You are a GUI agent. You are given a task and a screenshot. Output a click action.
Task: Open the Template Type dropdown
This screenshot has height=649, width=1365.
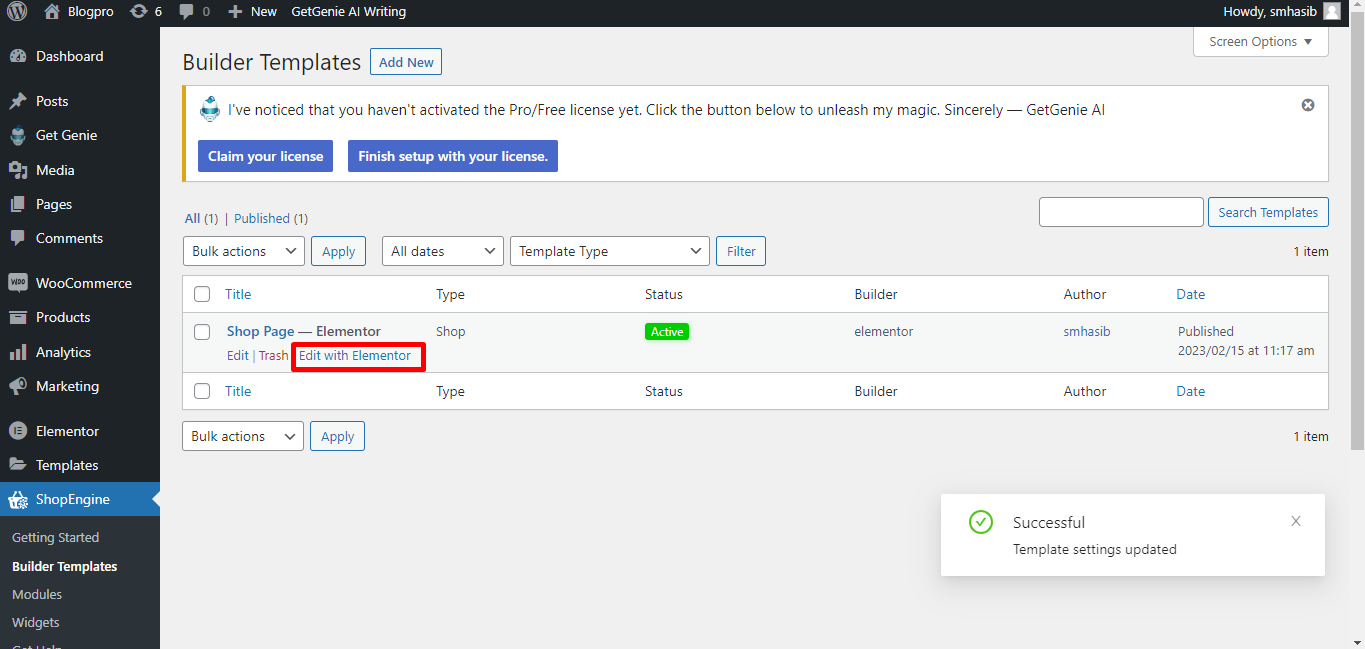pyautogui.click(x=610, y=251)
